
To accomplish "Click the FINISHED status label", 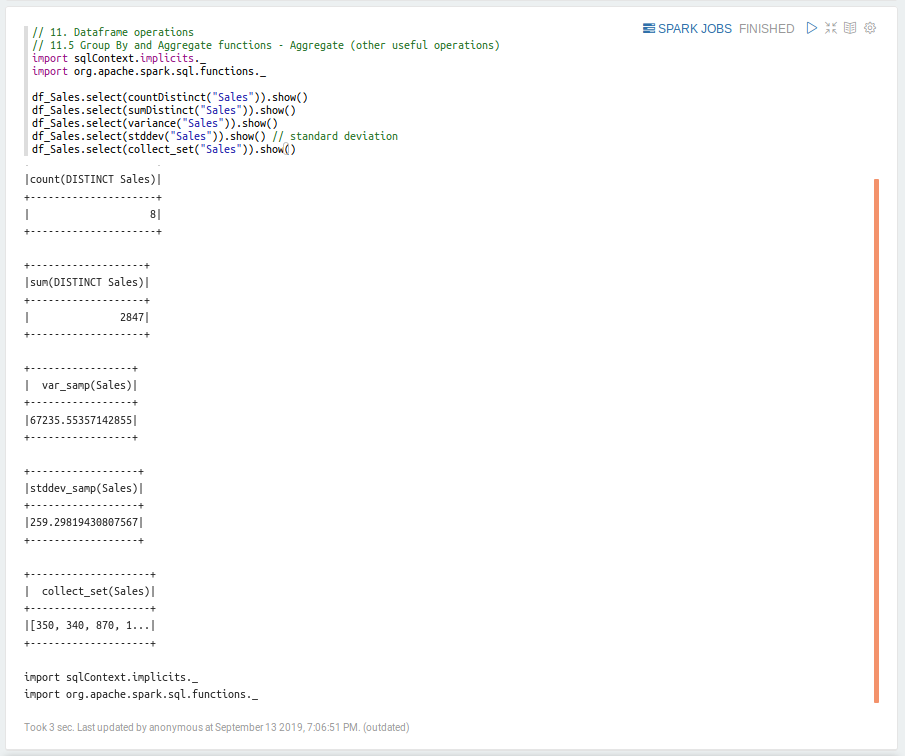I will (x=766, y=29).
